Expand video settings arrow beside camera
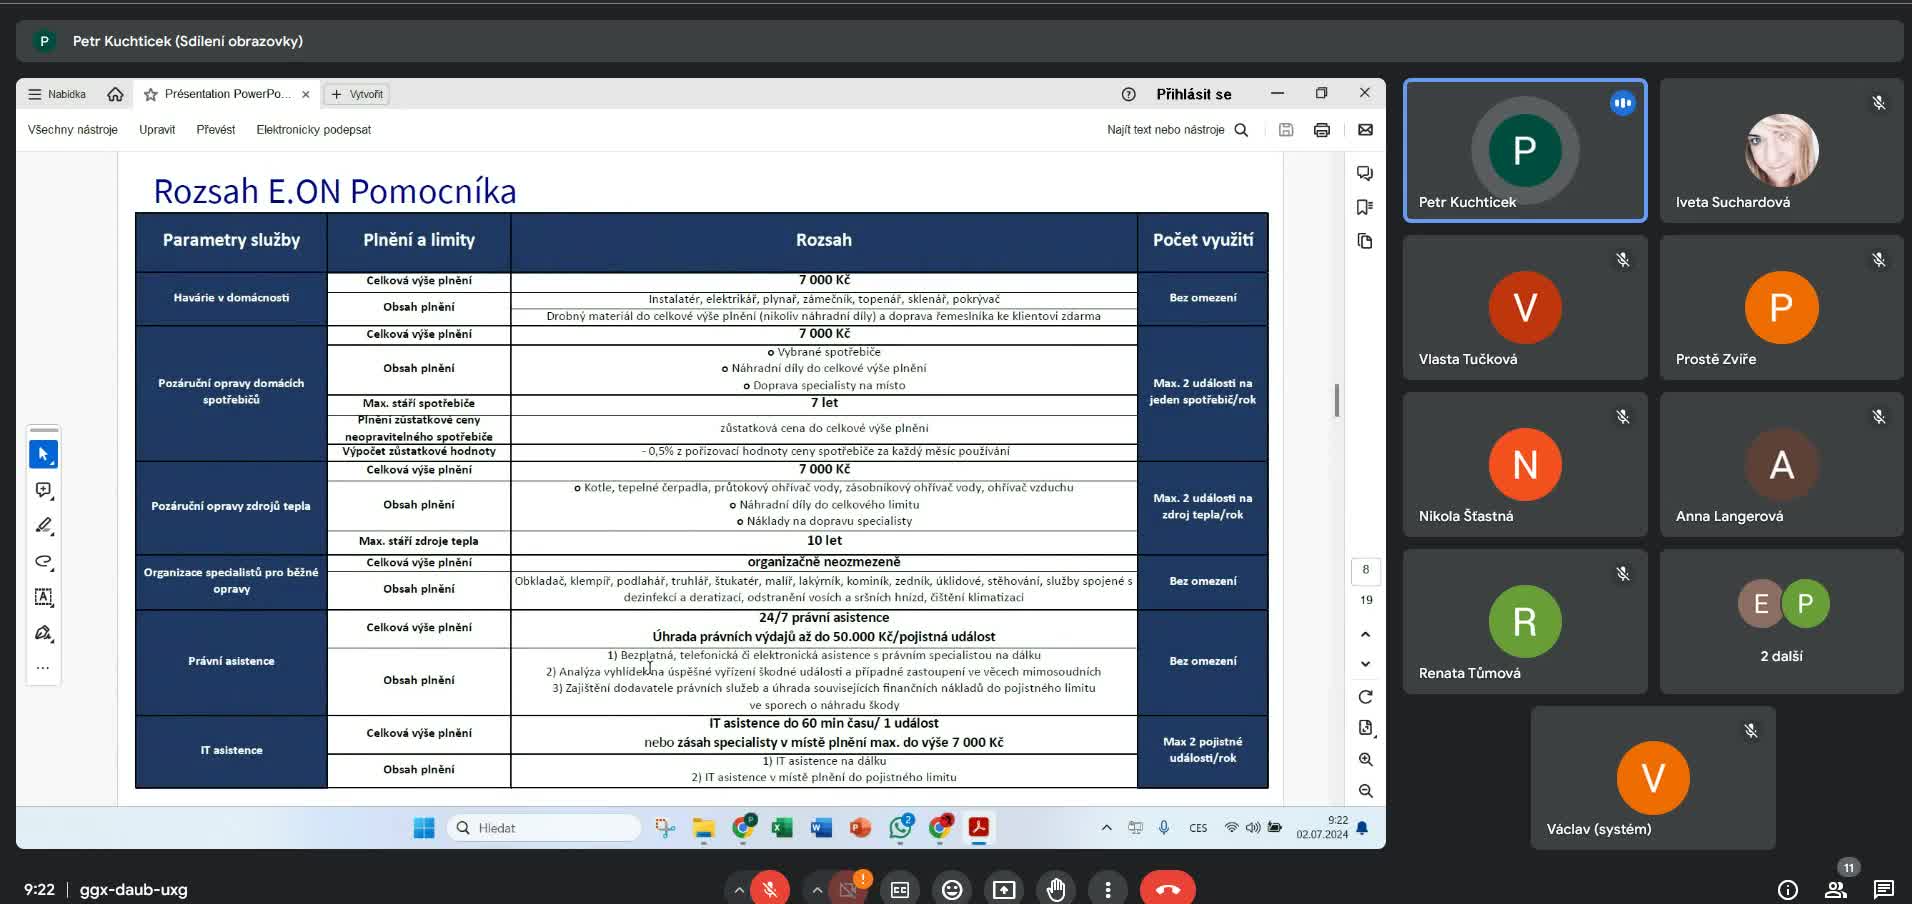 click(x=817, y=889)
